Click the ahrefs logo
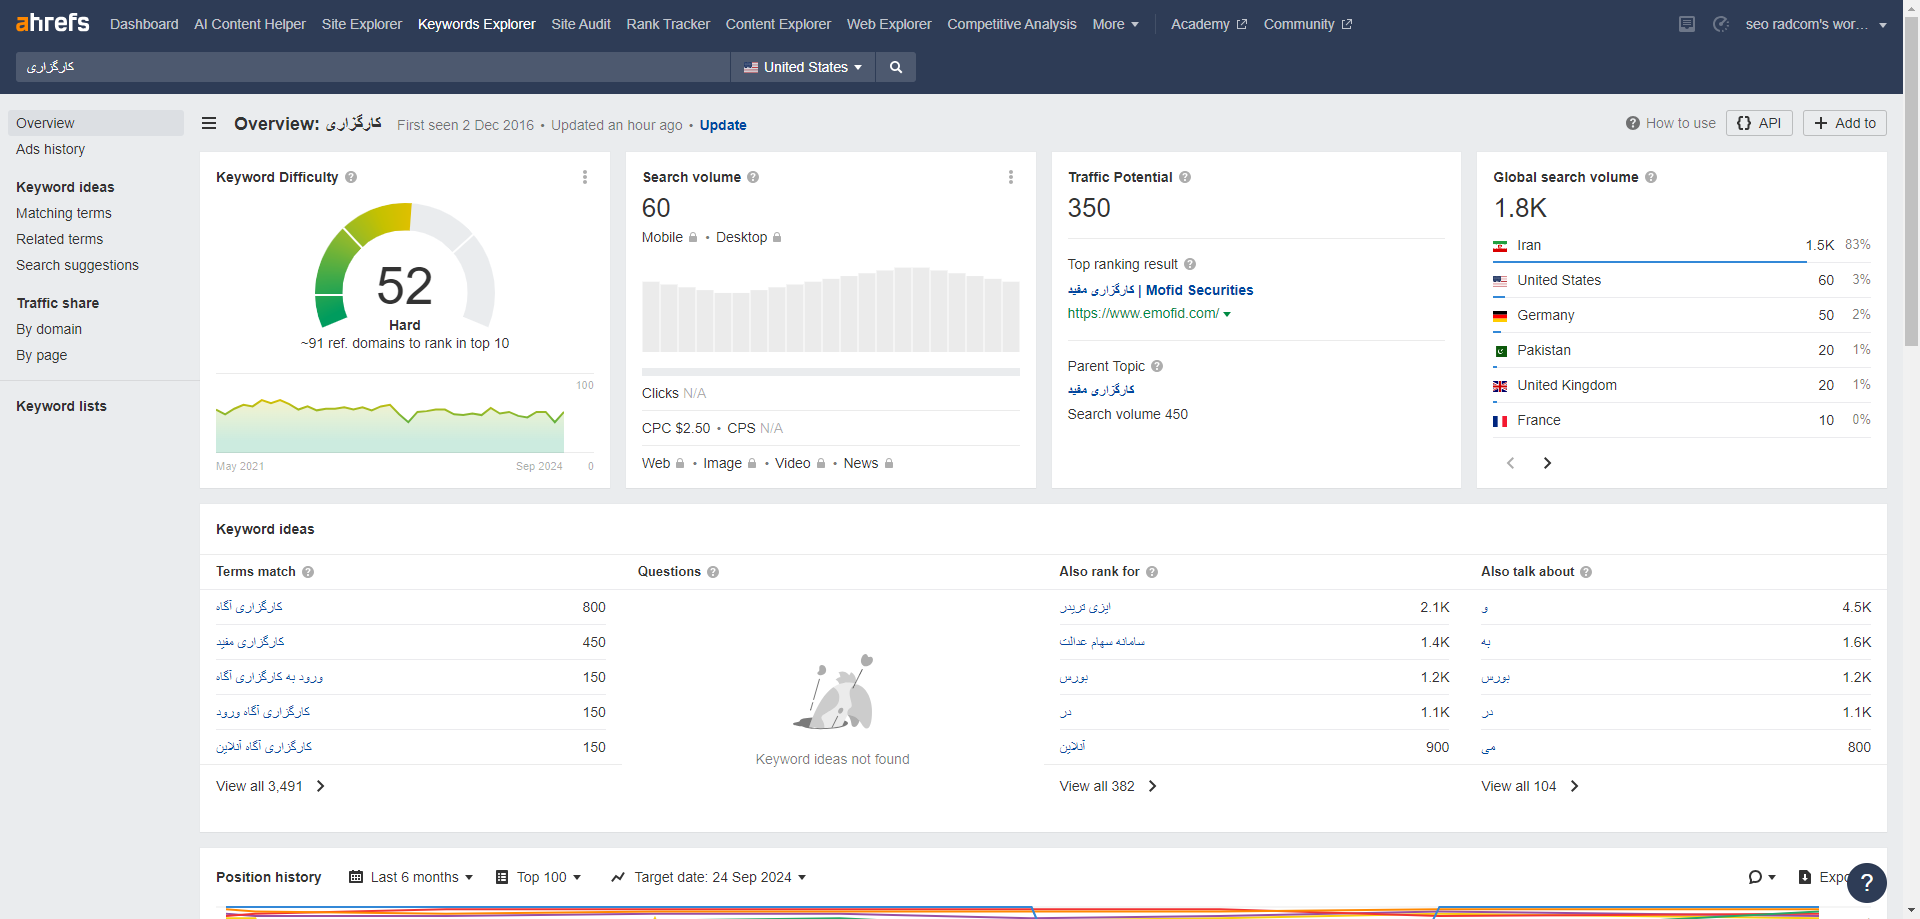This screenshot has width=1920, height=919. (x=52, y=22)
